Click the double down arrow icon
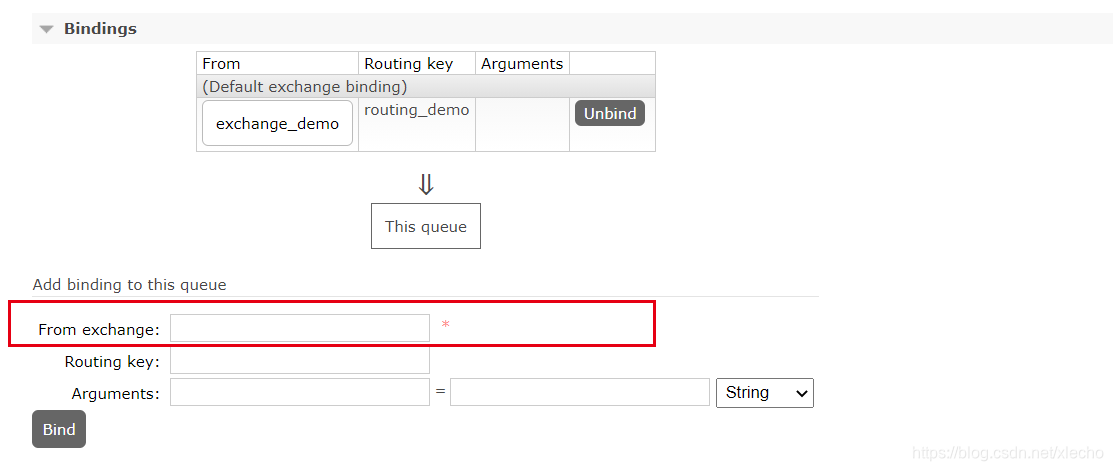The height and width of the screenshot is (471, 1113). coord(426,185)
